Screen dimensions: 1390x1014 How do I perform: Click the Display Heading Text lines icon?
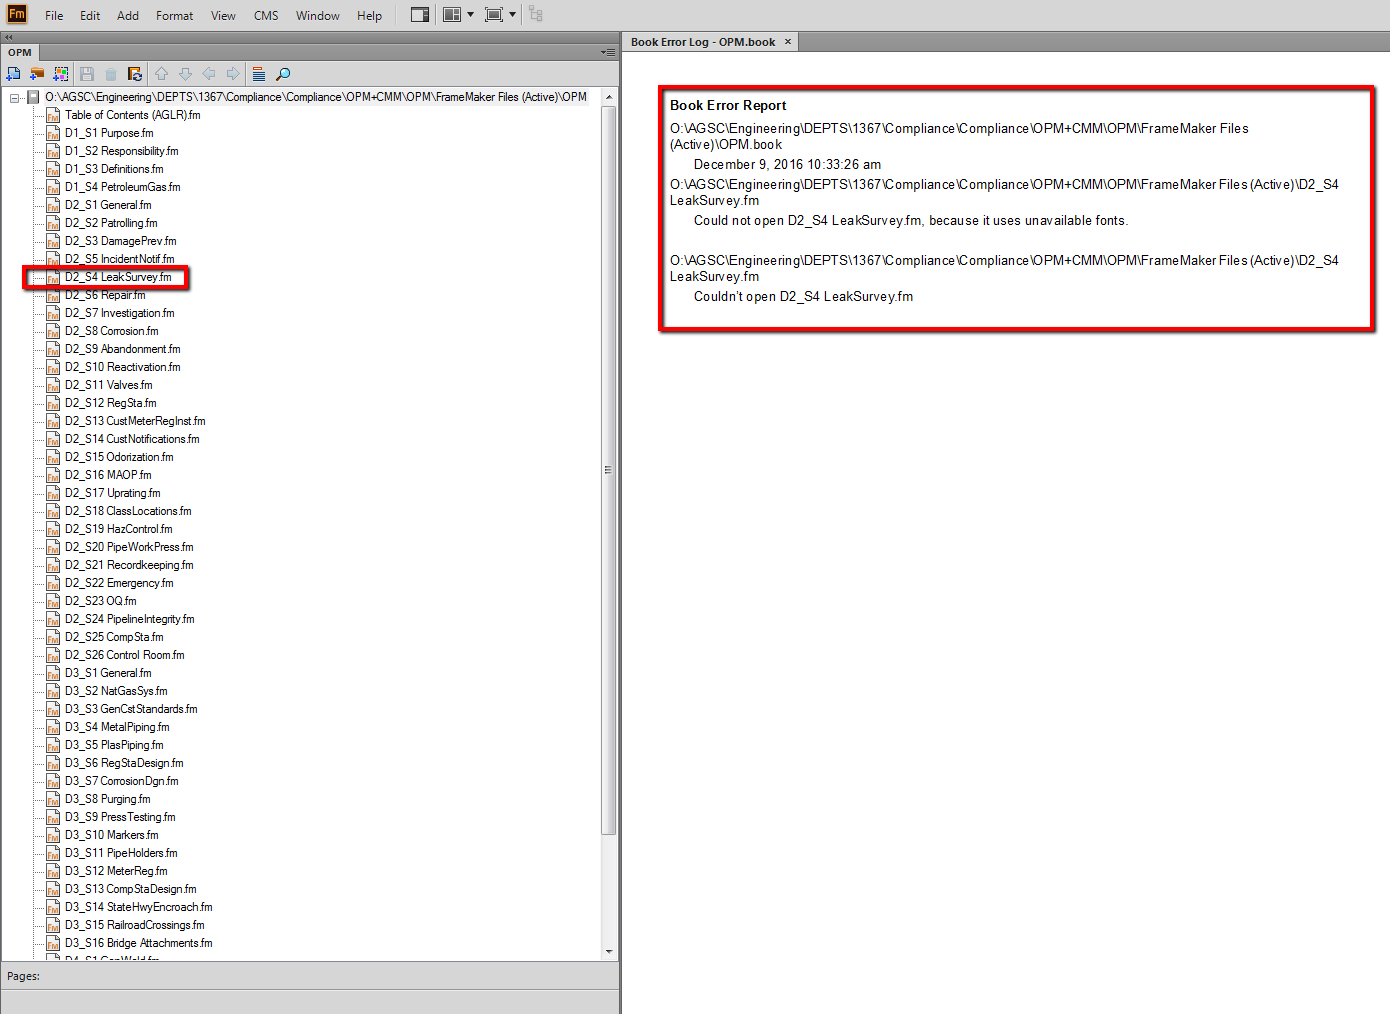tap(259, 74)
